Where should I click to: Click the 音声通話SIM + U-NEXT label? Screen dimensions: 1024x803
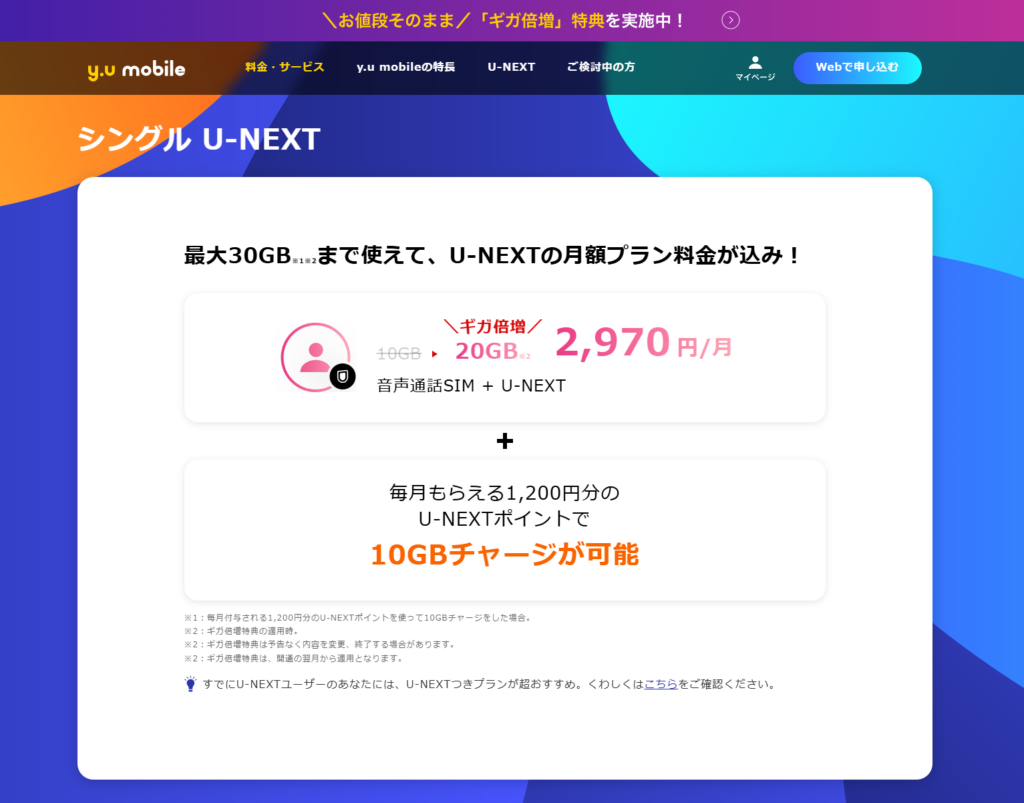pyautogui.click(x=471, y=386)
